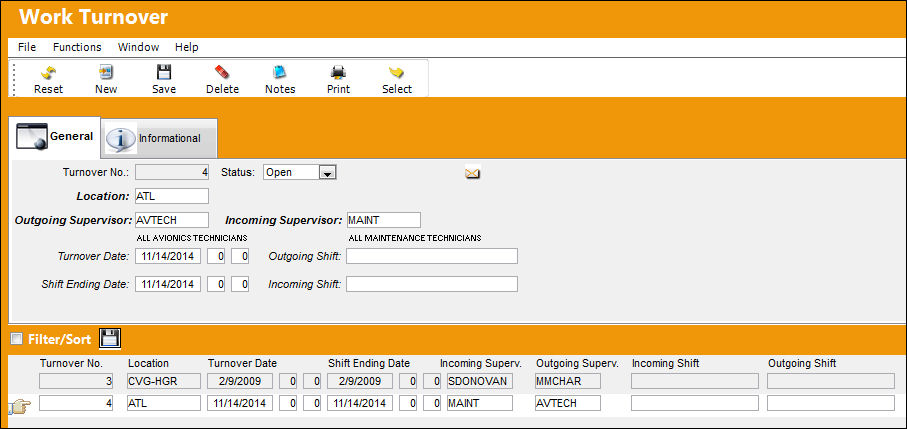Click the Location column header

coord(148,364)
